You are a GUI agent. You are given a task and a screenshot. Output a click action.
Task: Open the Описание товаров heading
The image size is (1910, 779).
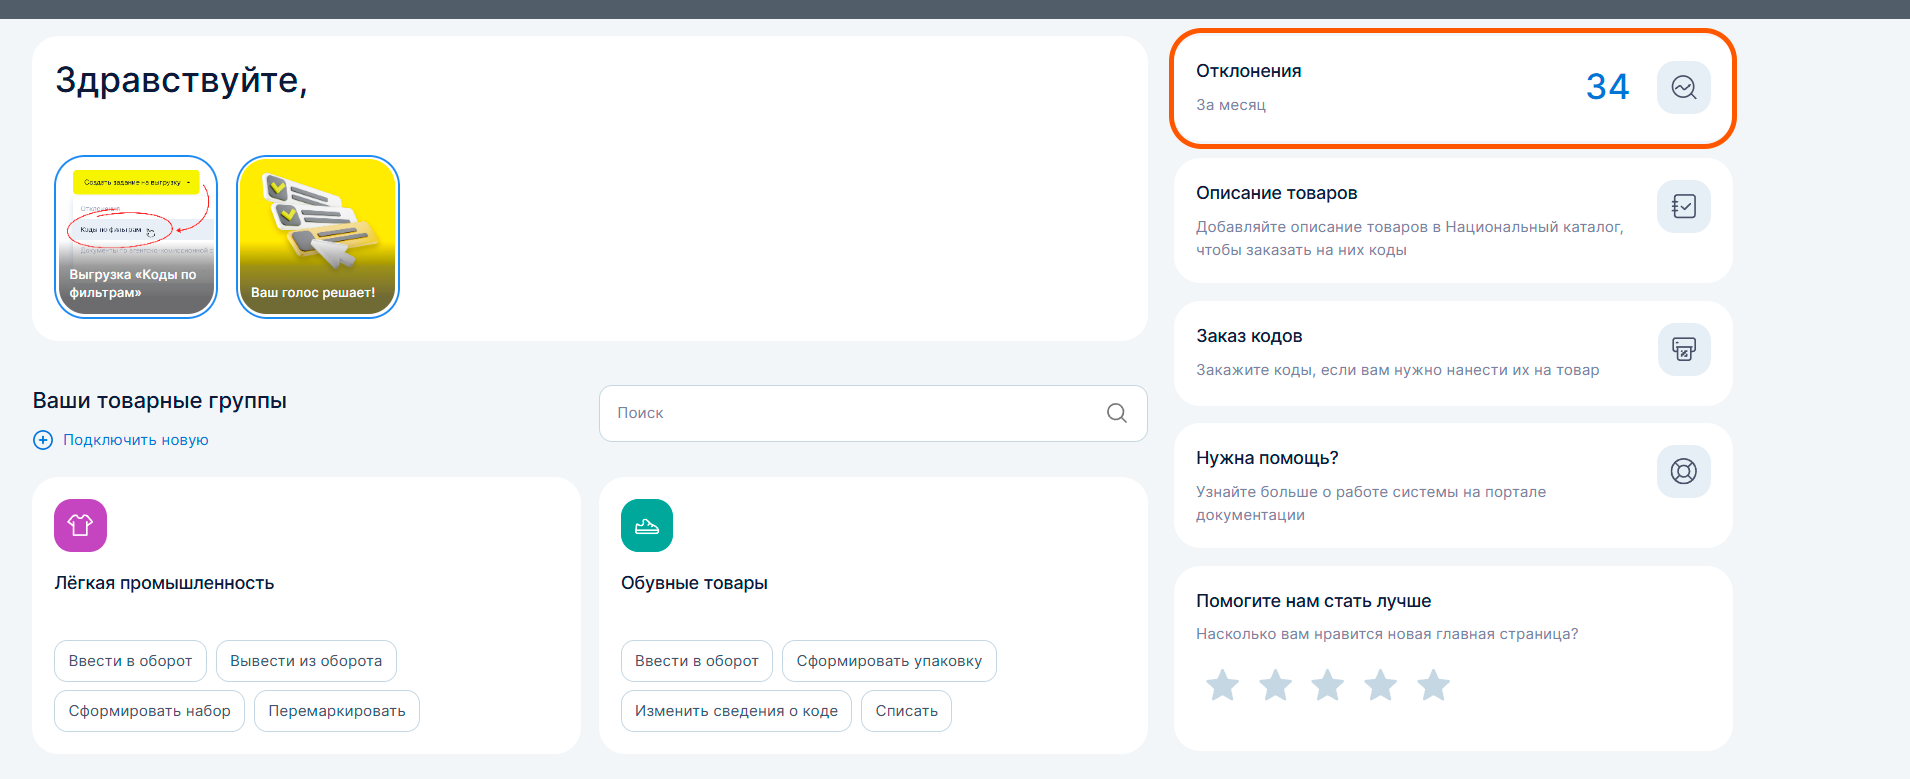click(x=1277, y=193)
